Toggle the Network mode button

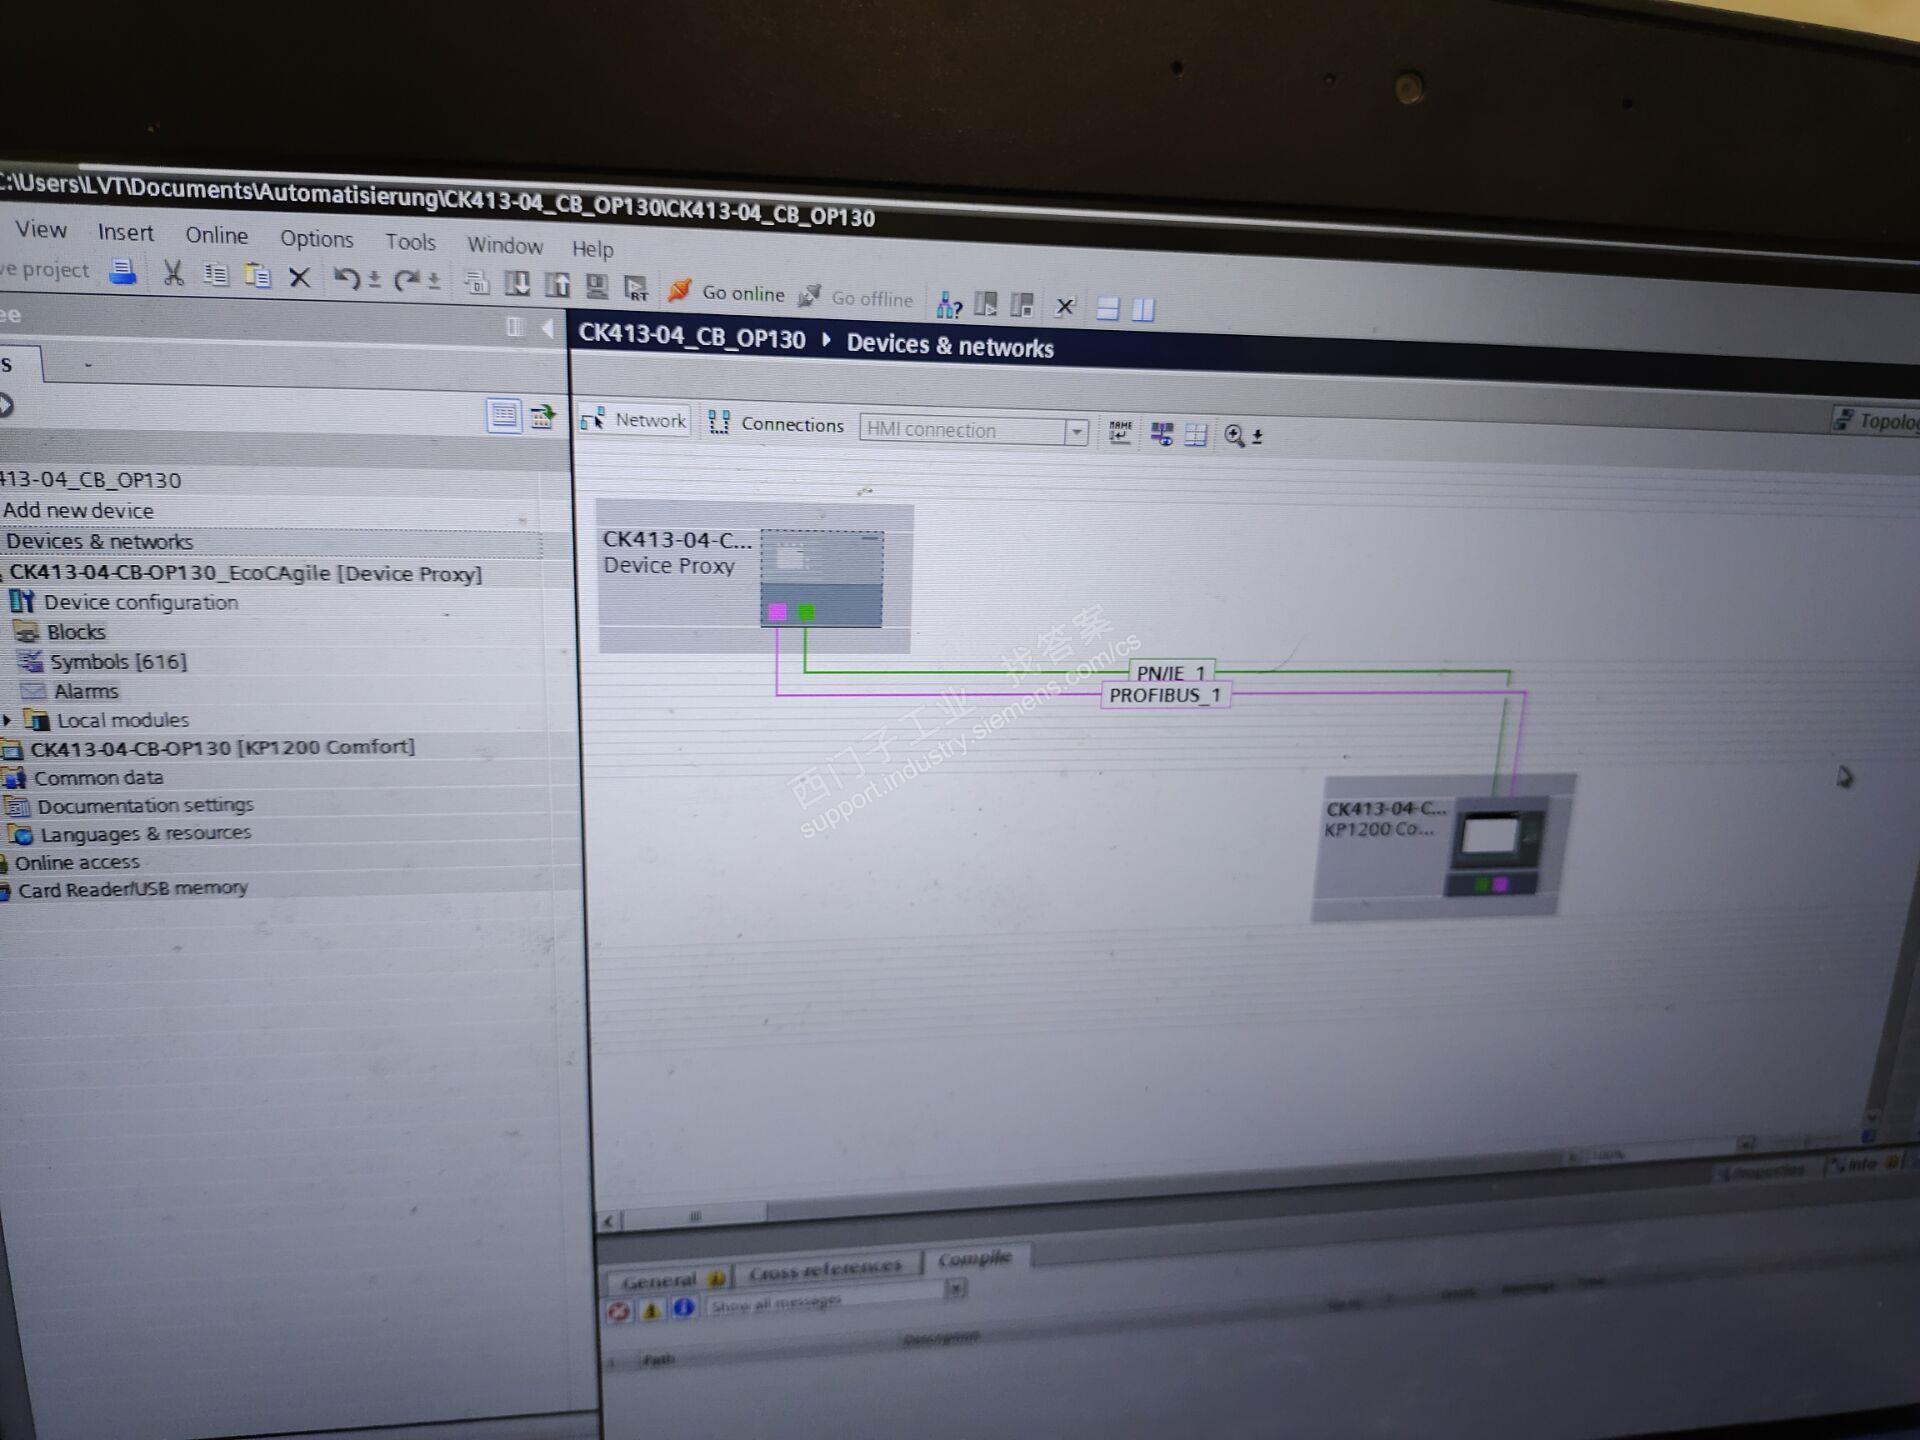click(635, 420)
